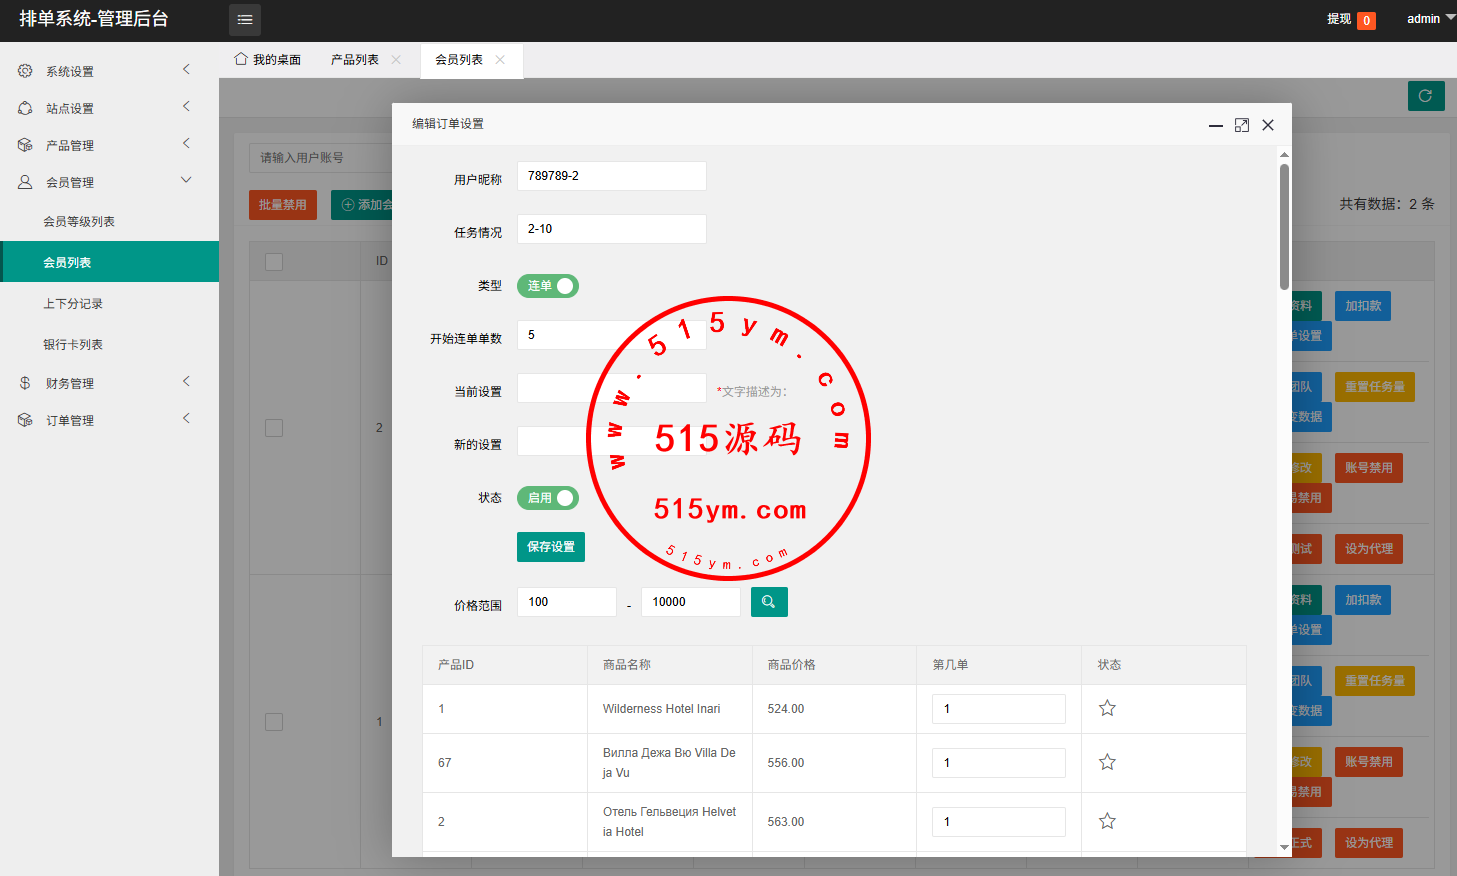1457x876 pixels.
Task: Close the 产品列表 tab with X
Action: click(396, 60)
